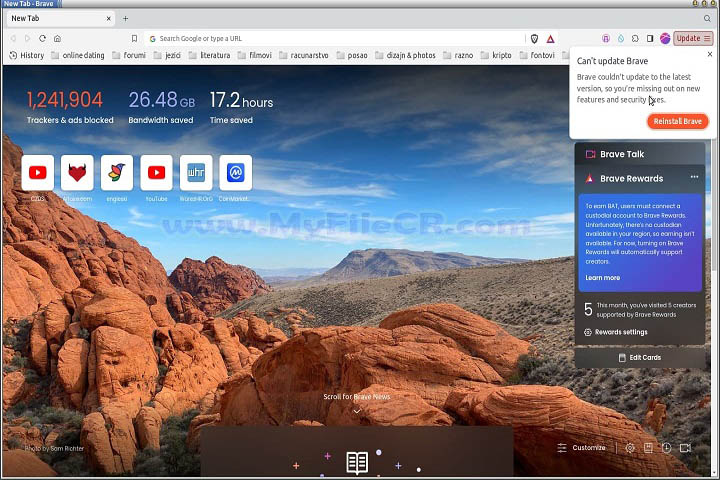Click the Edit Cards button
This screenshot has width=720, height=480.
pyautogui.click(x=640, y=357)
